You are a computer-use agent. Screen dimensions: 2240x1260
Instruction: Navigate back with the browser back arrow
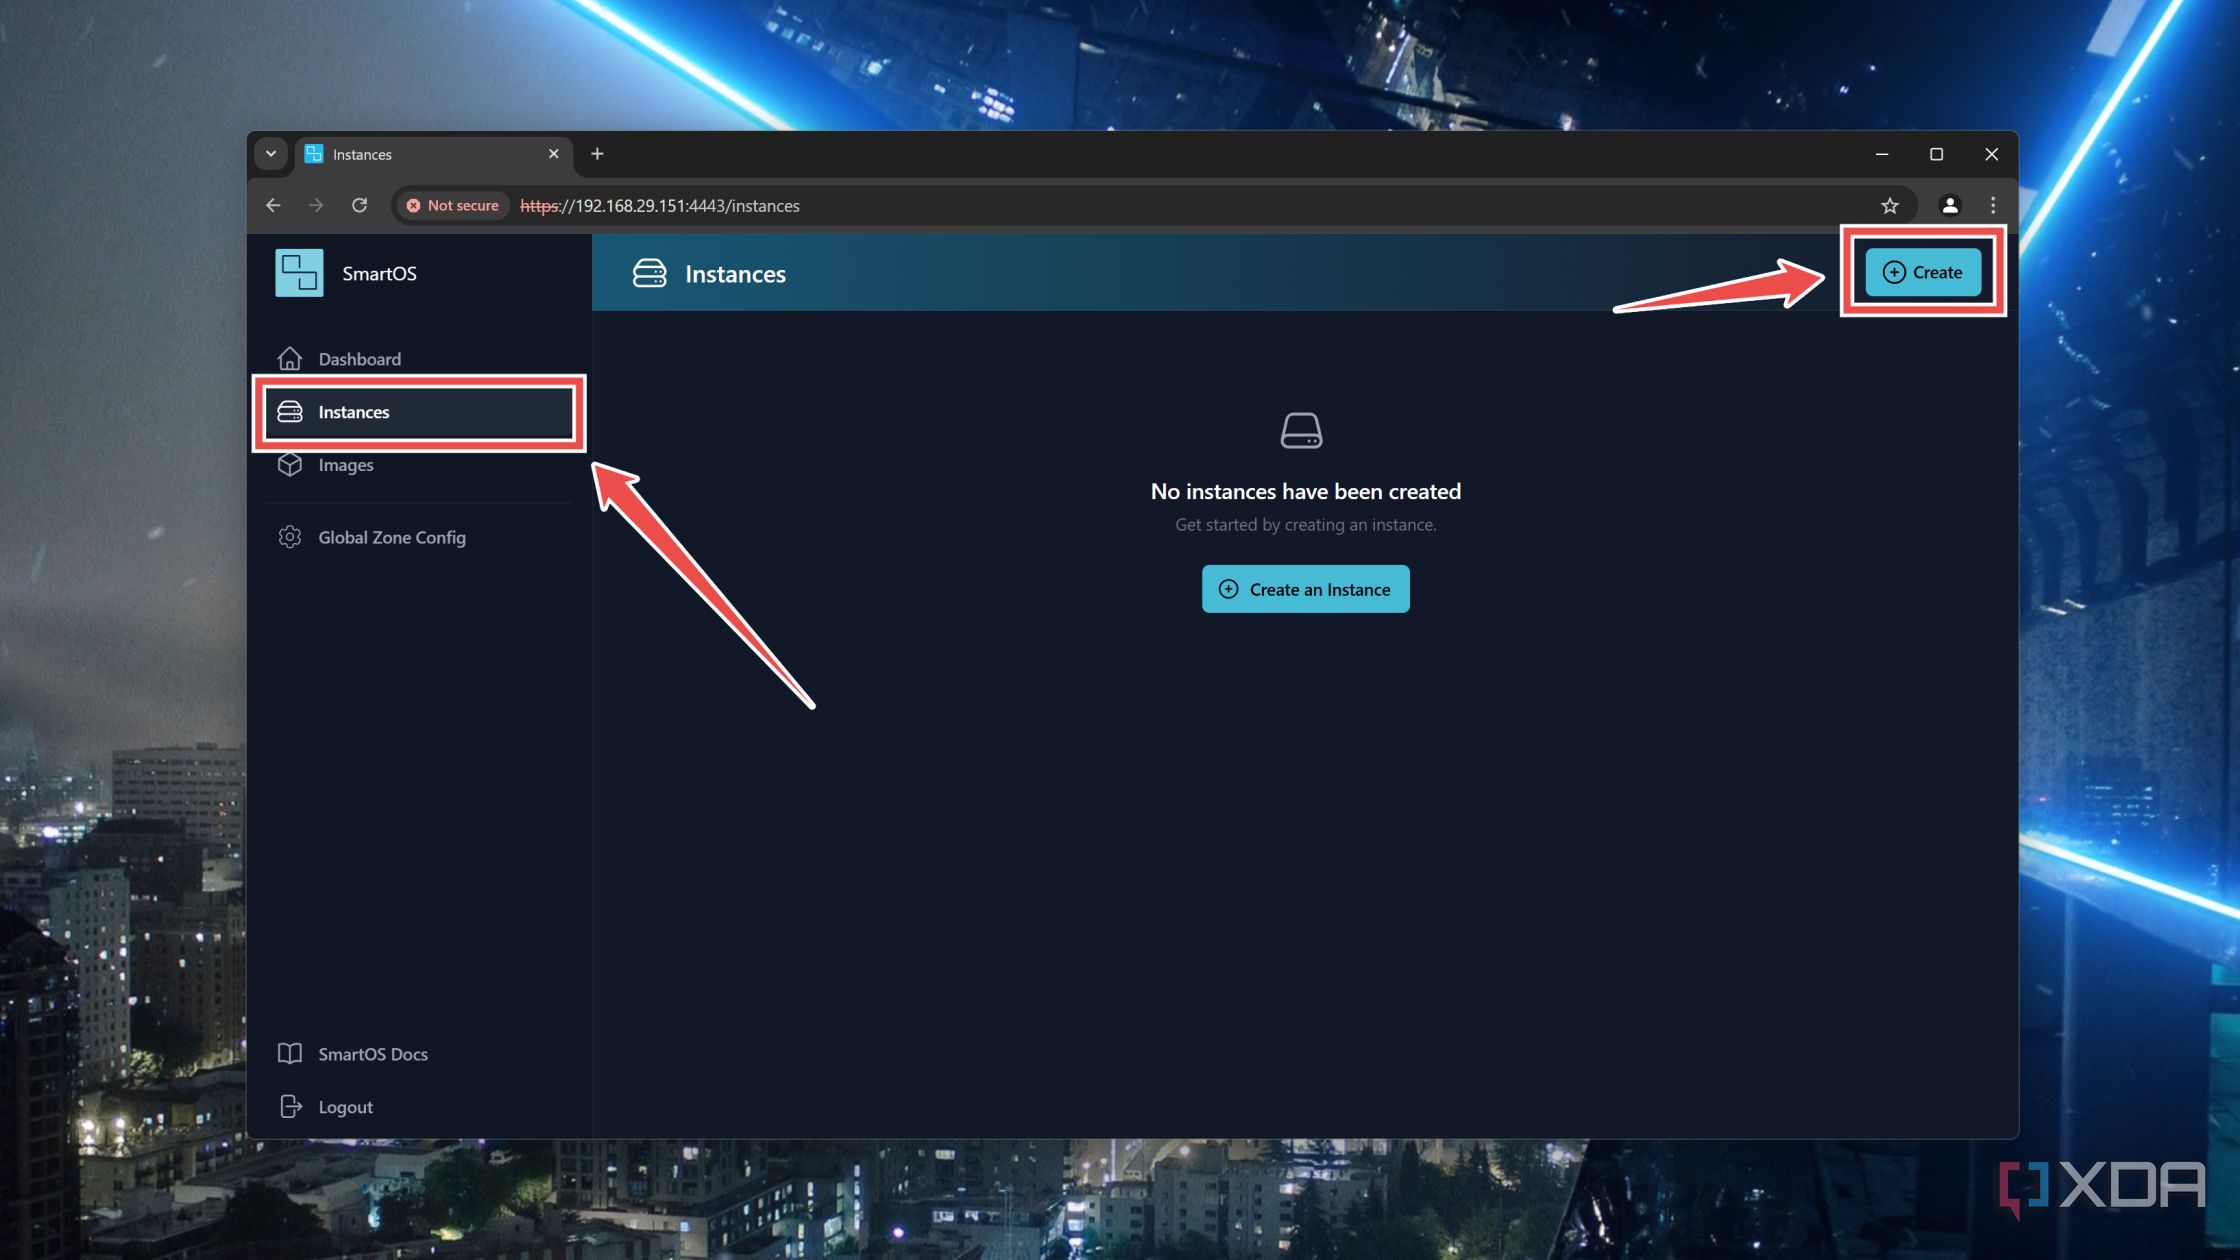(x=274, y=205)
